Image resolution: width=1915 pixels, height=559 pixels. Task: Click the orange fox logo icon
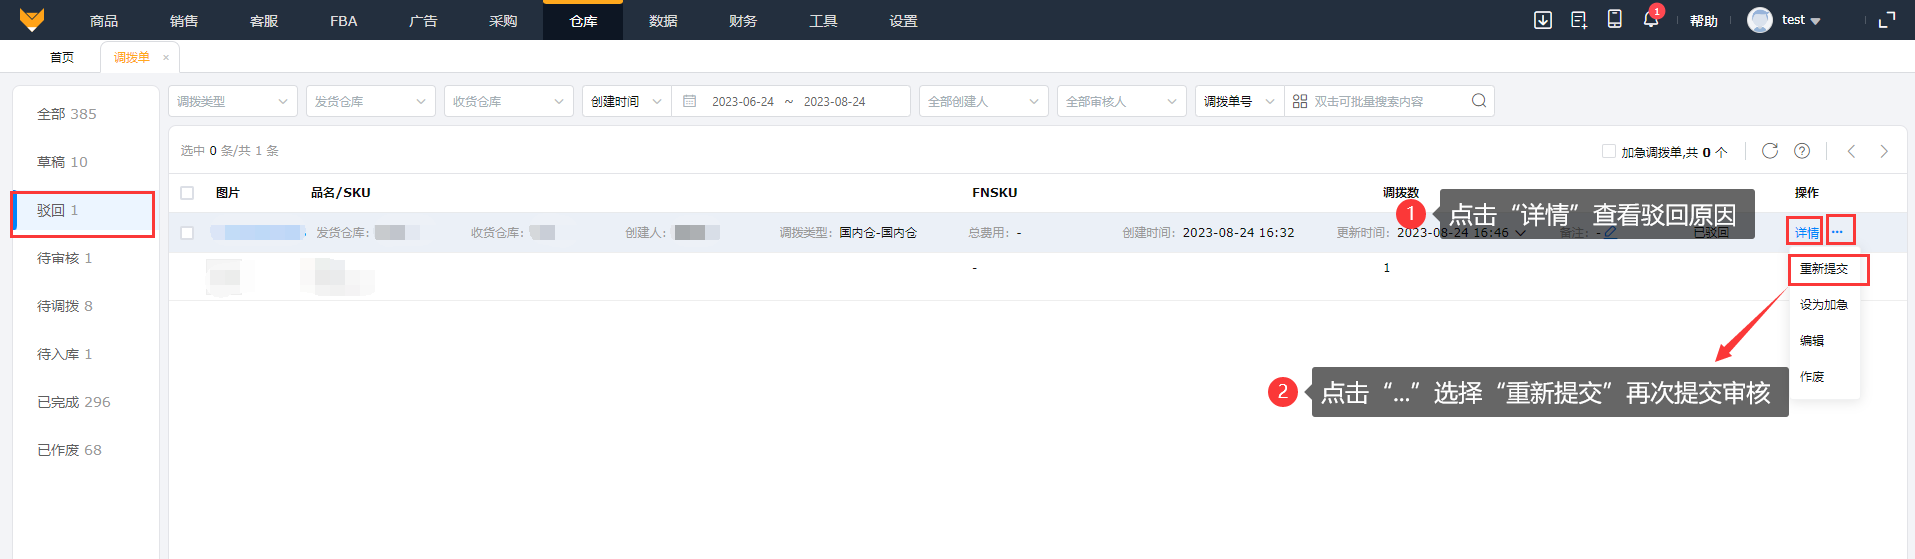pos(32,19)
